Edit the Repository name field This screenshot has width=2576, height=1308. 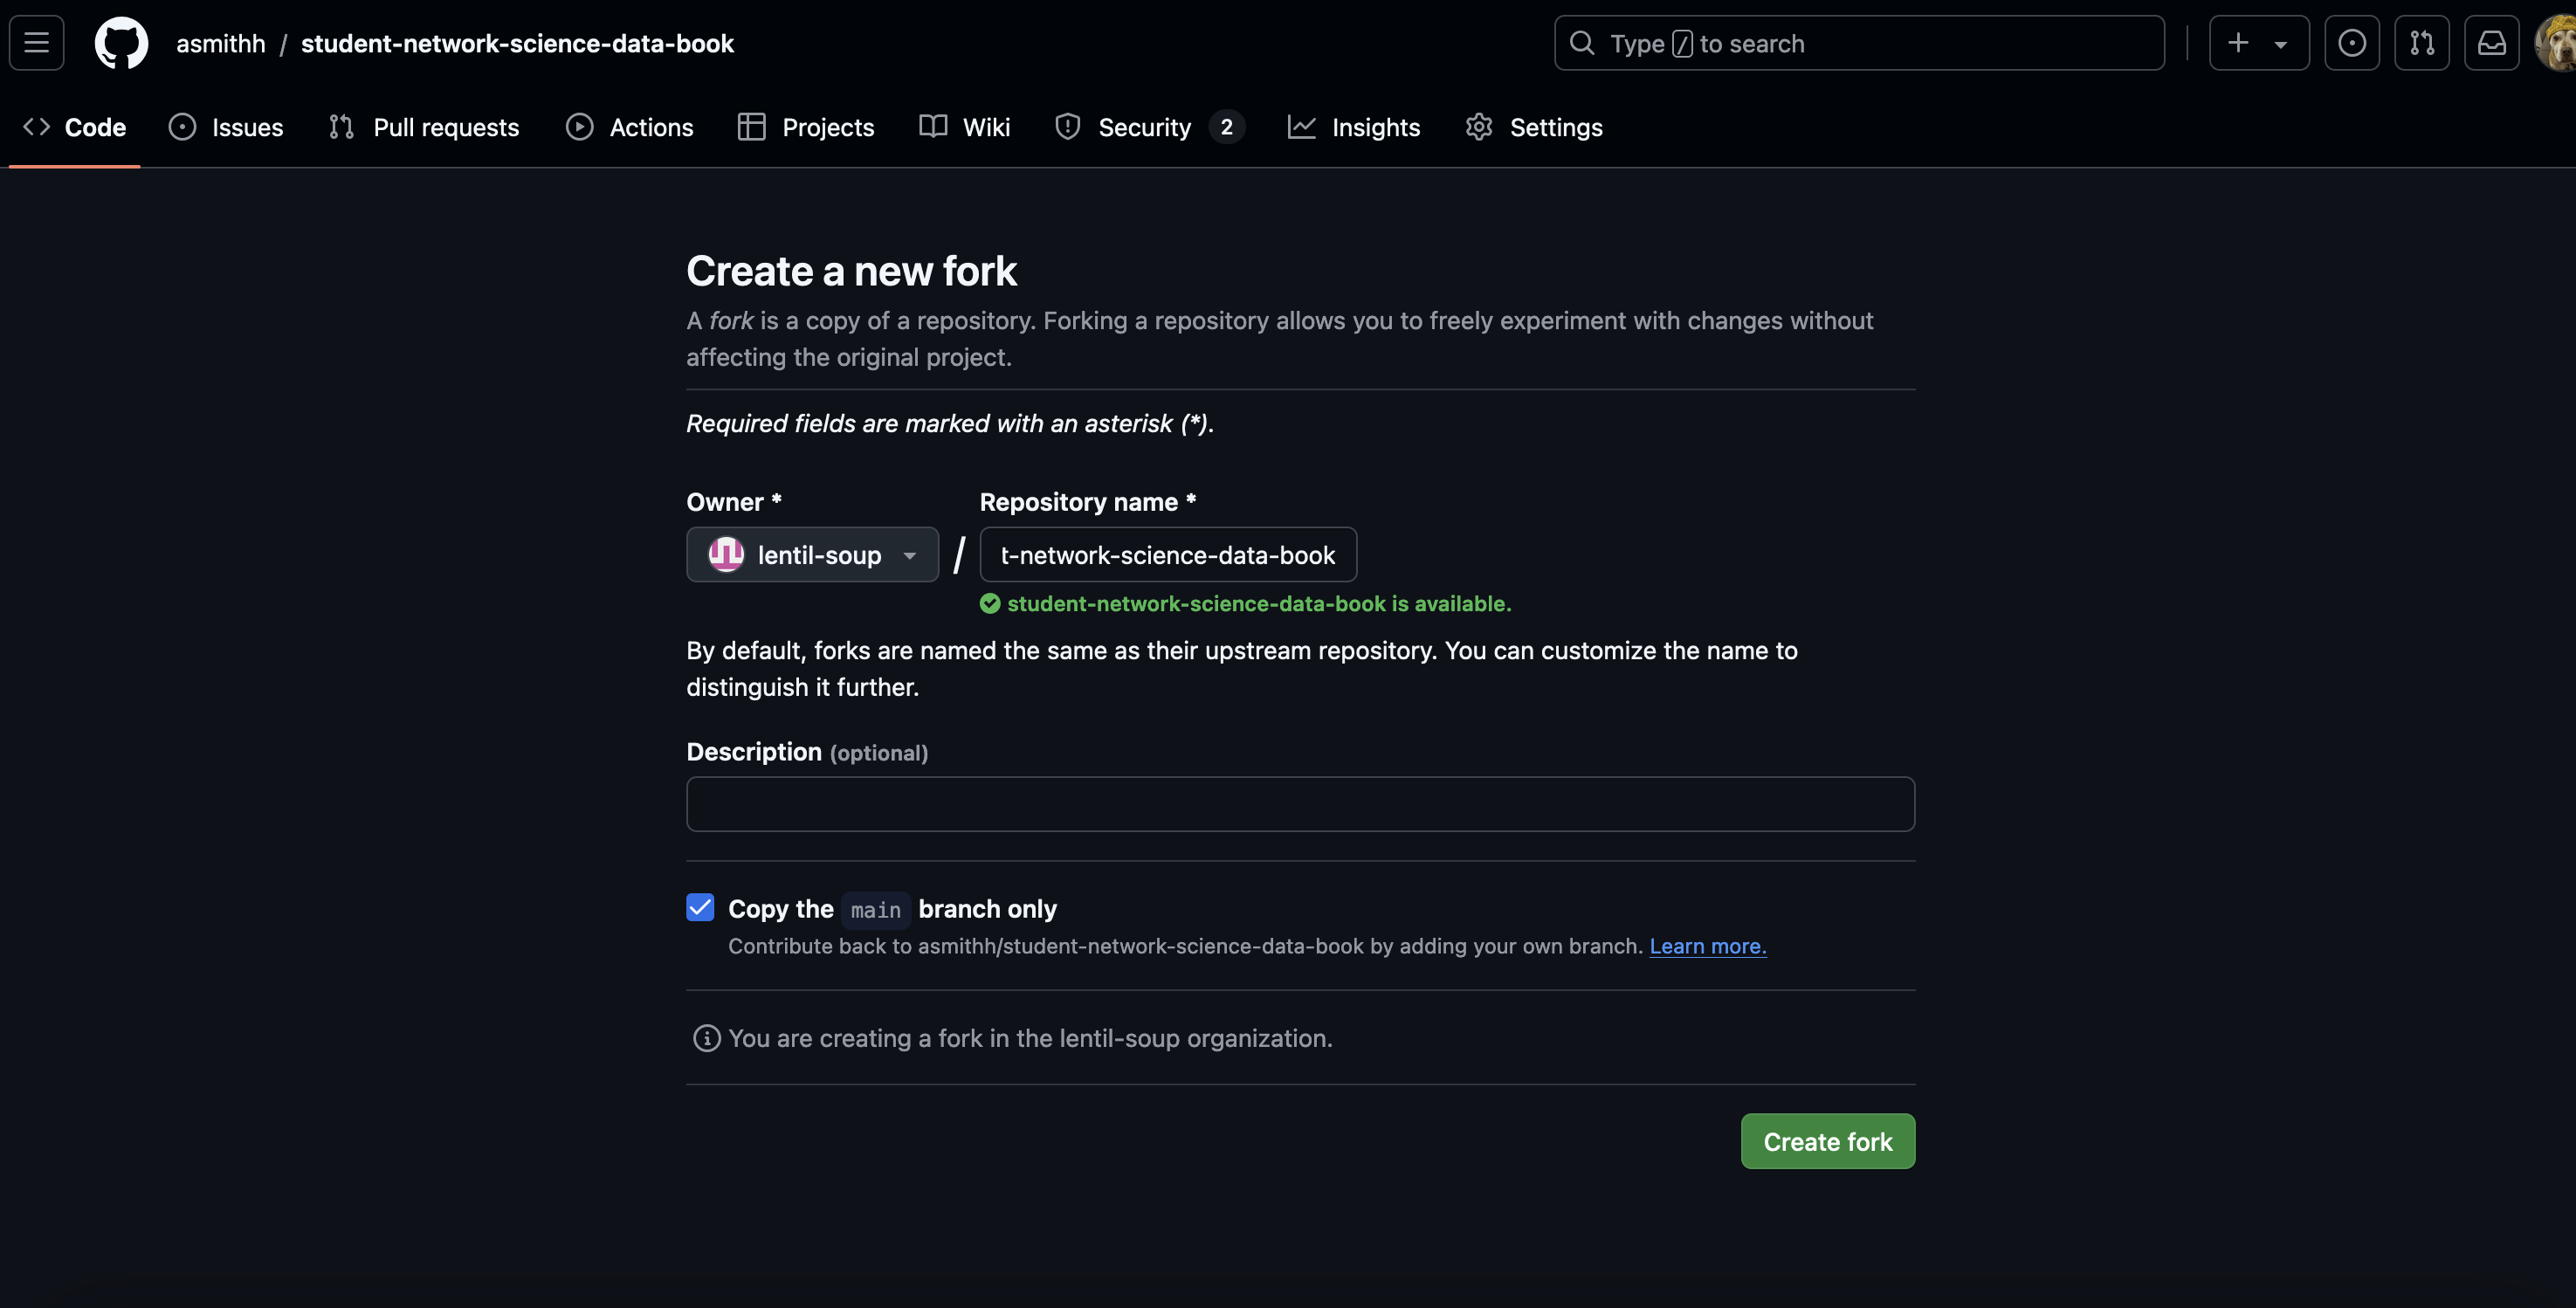1168,554
